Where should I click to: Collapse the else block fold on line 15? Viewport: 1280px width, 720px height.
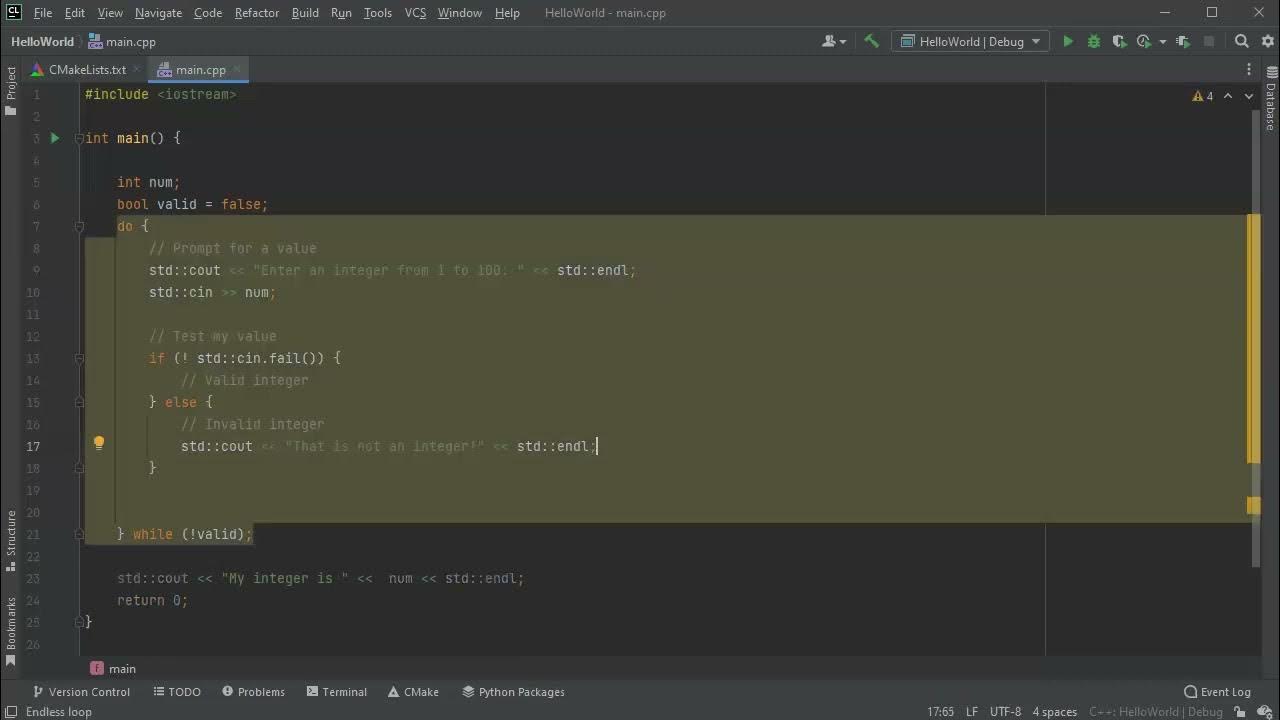(x=79, y=402)
